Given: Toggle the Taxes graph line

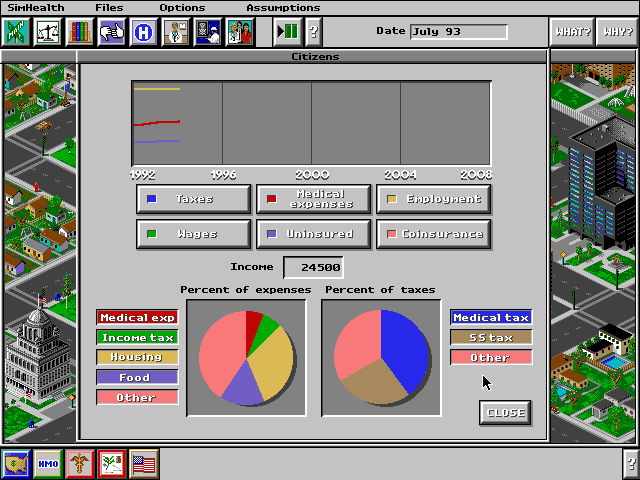Looking at the screenshot, I should coord(194,199).
